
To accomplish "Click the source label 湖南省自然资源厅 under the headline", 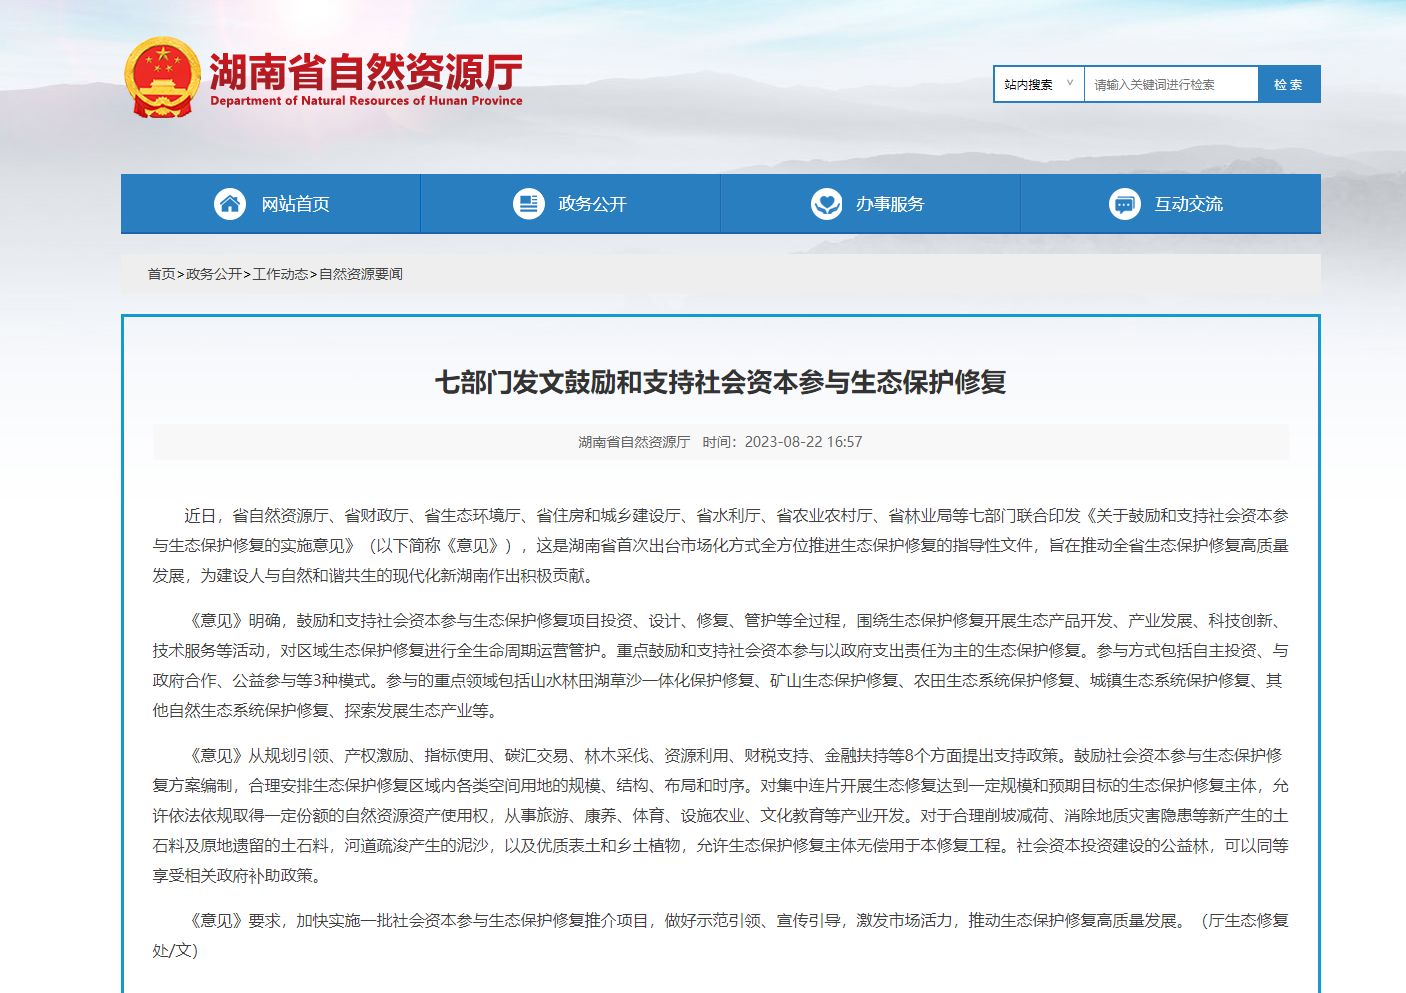I will click(x=634, y=442).
